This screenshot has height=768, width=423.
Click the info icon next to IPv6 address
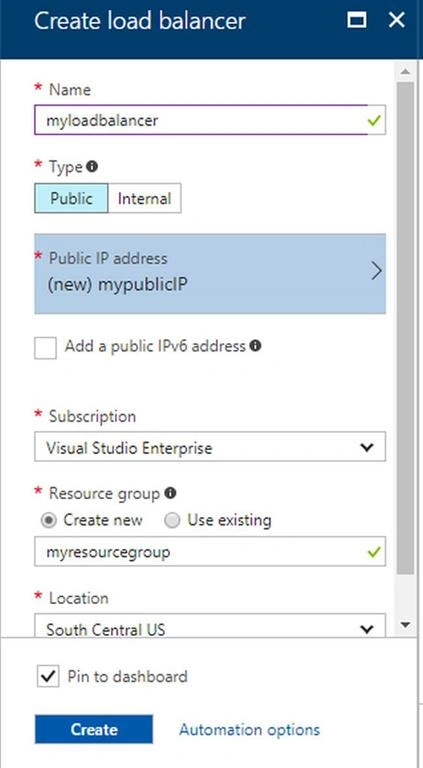pos(255,346)
